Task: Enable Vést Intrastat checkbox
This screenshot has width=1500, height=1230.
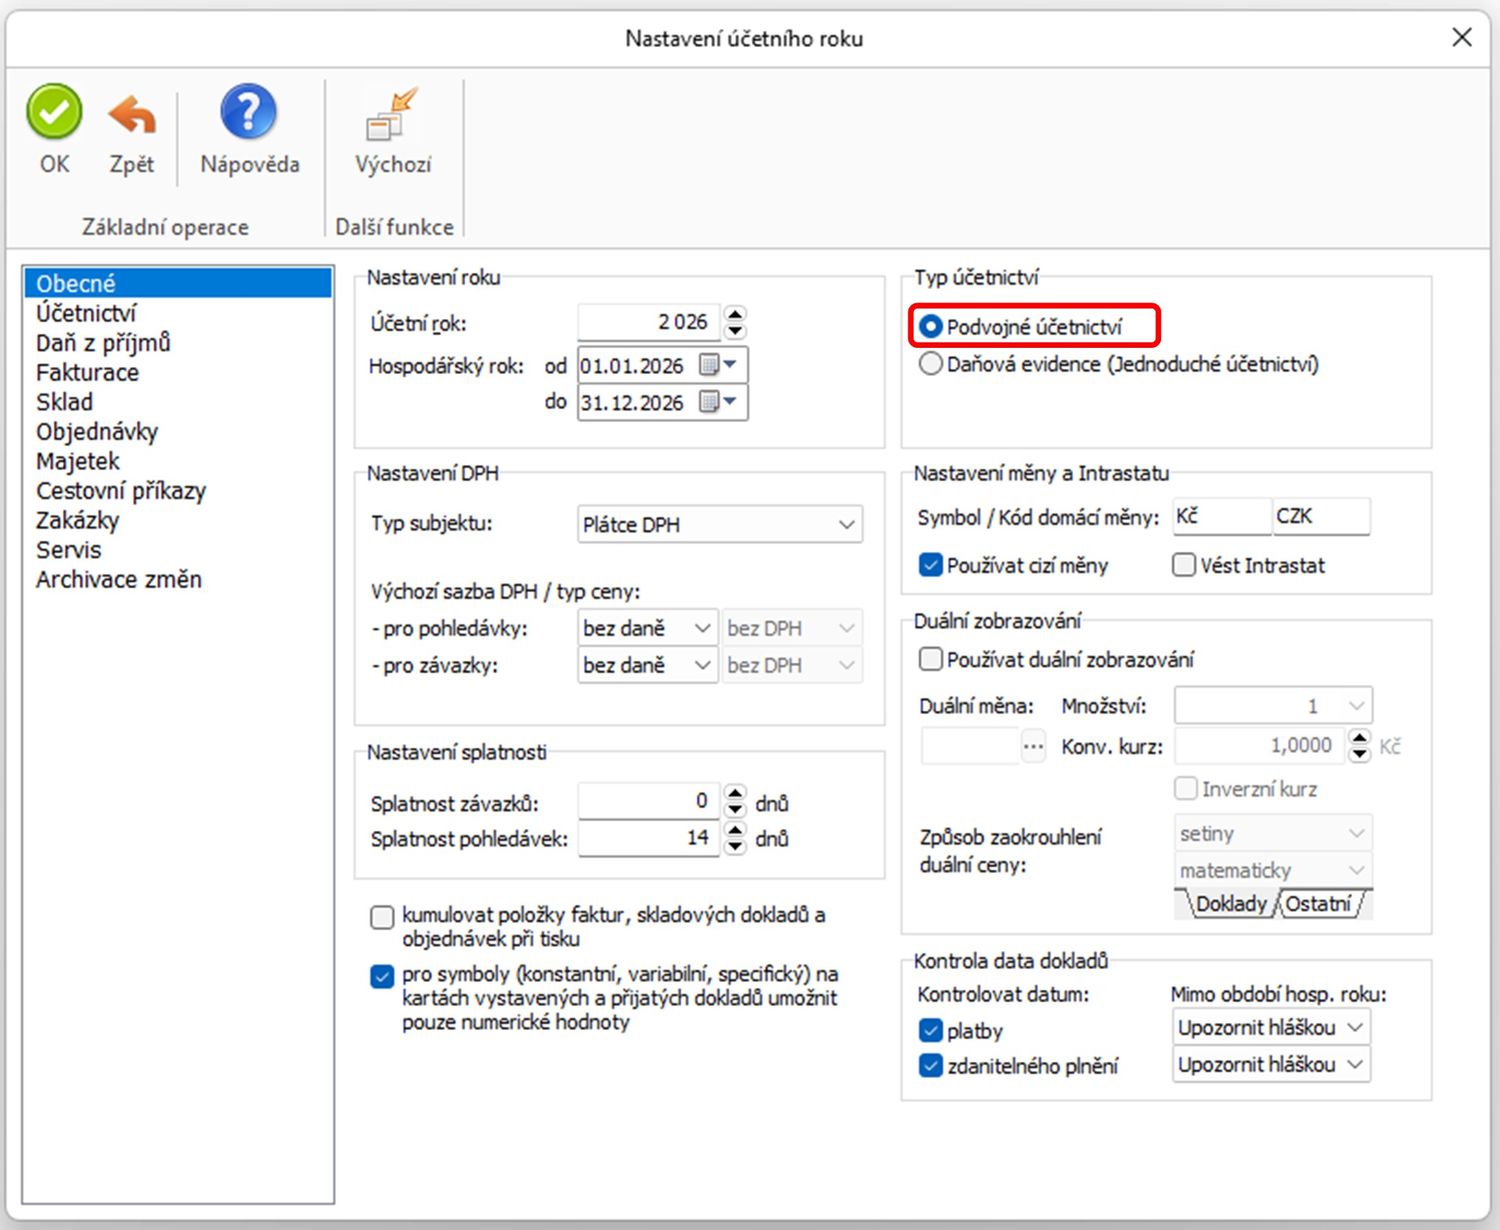Action: click(1184, 565)
